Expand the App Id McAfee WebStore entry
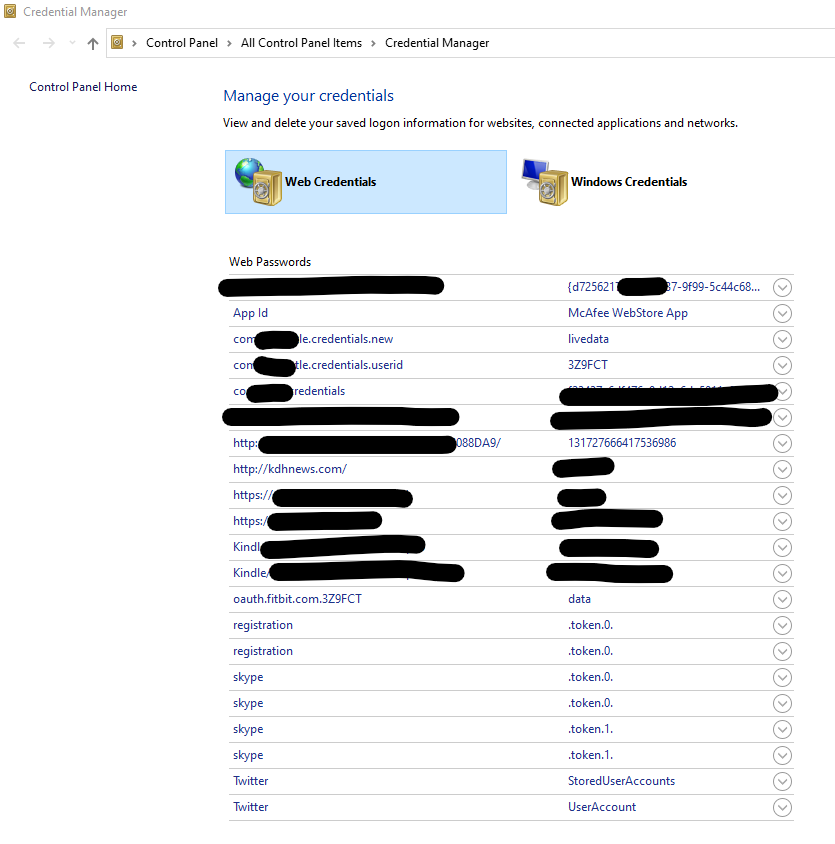Viewport: 835px width, 844px height. [782, 313]
